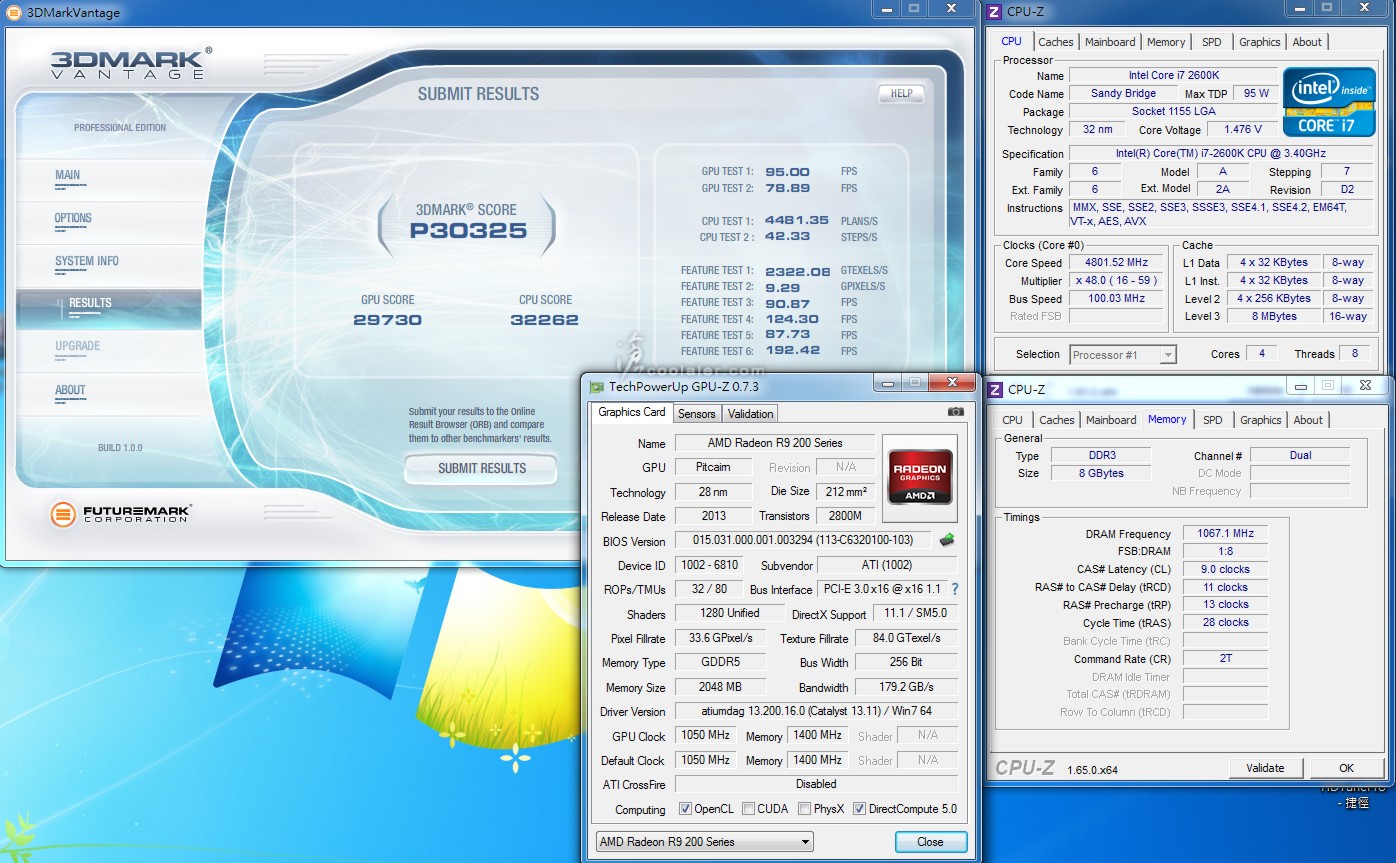Open SPD tab in lower CPU-Z window
Viewport: 1396px width, 863px height.
(x=1212, y=420)
